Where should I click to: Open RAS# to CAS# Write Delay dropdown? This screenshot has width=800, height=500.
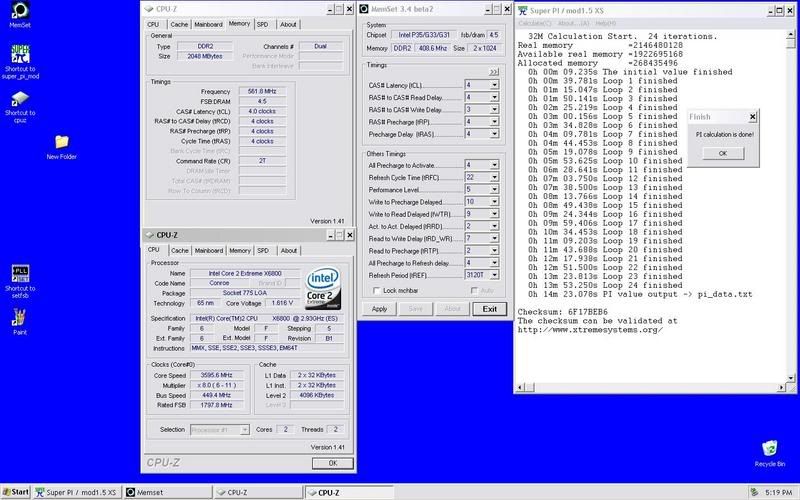pyautogui.click(x=494, y=110)
